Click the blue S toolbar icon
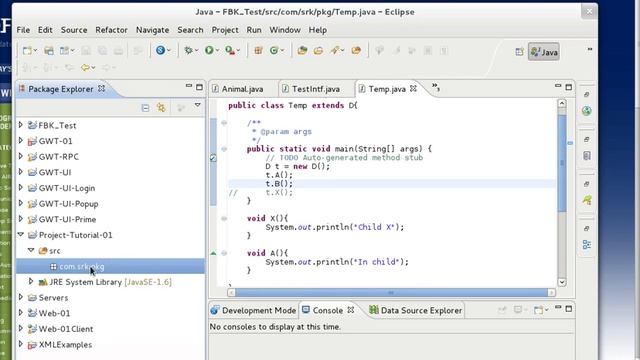The image size is (640, 360). click(160, 50)
